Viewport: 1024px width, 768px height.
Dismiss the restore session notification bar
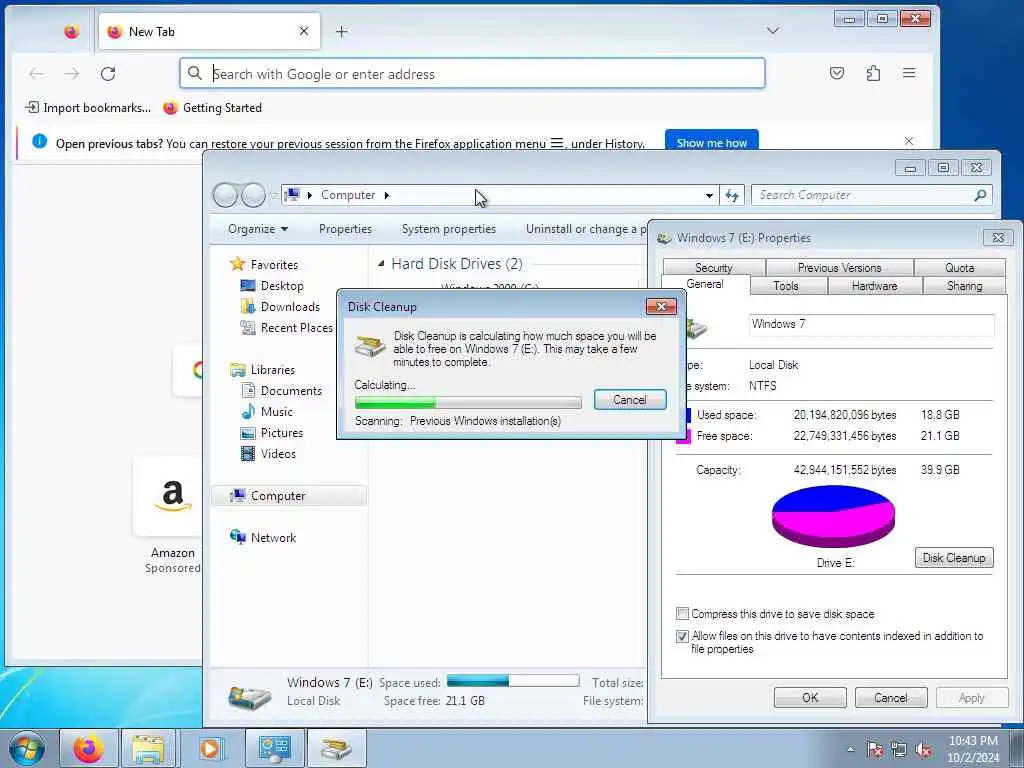tap(908, 141)
